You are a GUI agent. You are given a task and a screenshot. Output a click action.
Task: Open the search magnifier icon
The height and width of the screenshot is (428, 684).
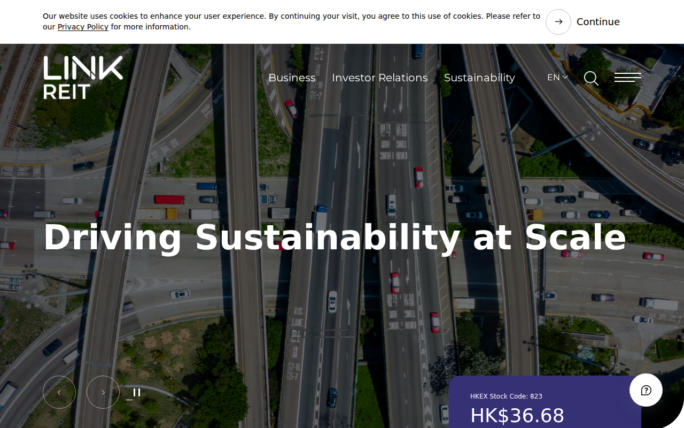coord(591,78)
